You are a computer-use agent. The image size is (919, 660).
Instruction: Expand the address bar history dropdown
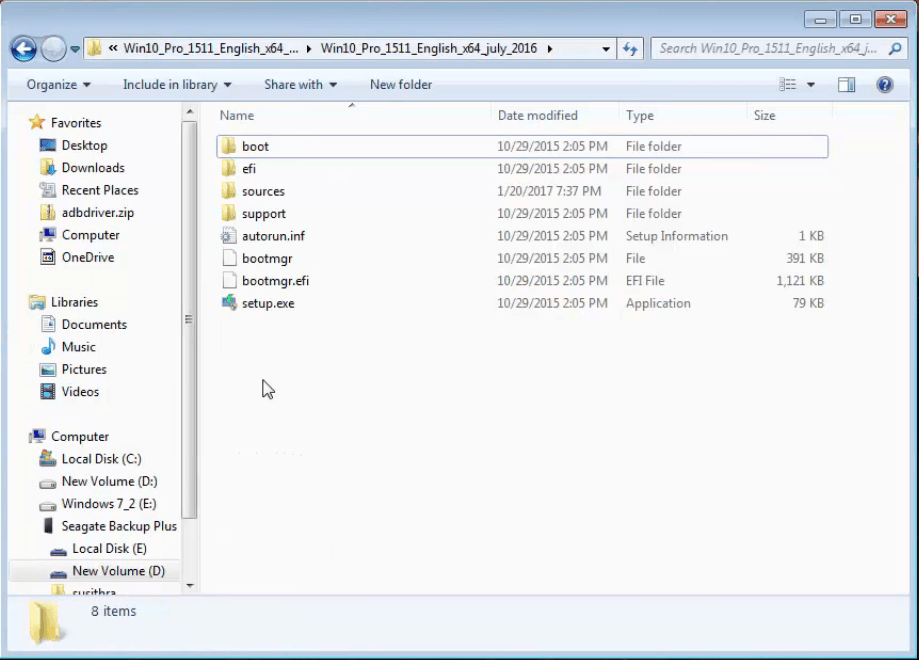click(606, 49)
